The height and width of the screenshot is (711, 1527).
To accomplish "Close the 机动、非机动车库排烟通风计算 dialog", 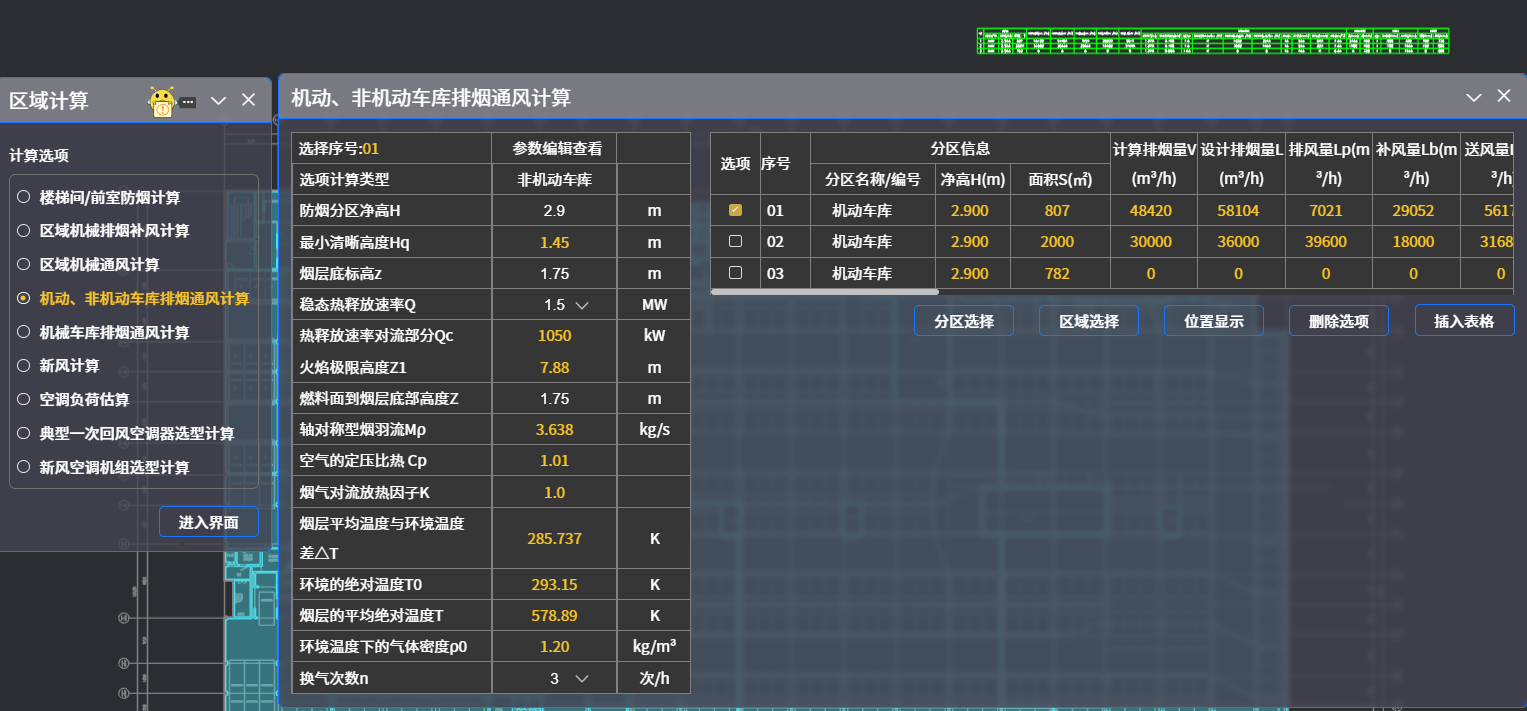I will coord(1503,96).
